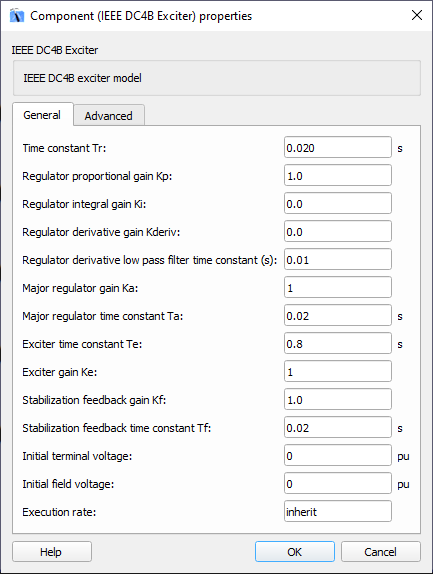This screenshot has width=433, height=574.
Task: Edit the Exciter time constant Te field
Action: point(337,344)
